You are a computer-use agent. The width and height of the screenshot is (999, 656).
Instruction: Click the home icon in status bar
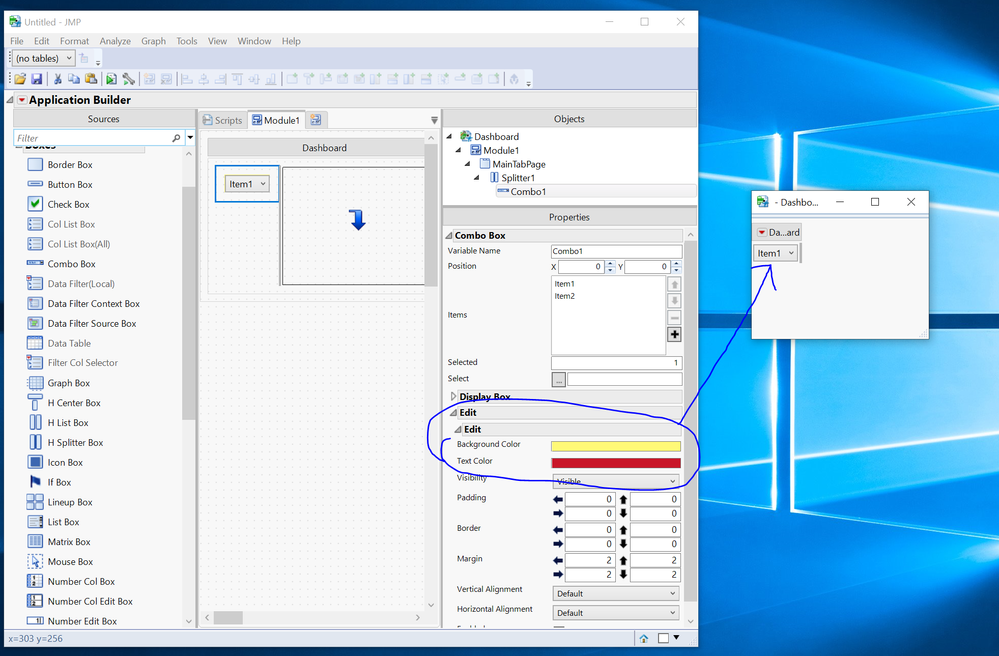[x=643, y=638]
